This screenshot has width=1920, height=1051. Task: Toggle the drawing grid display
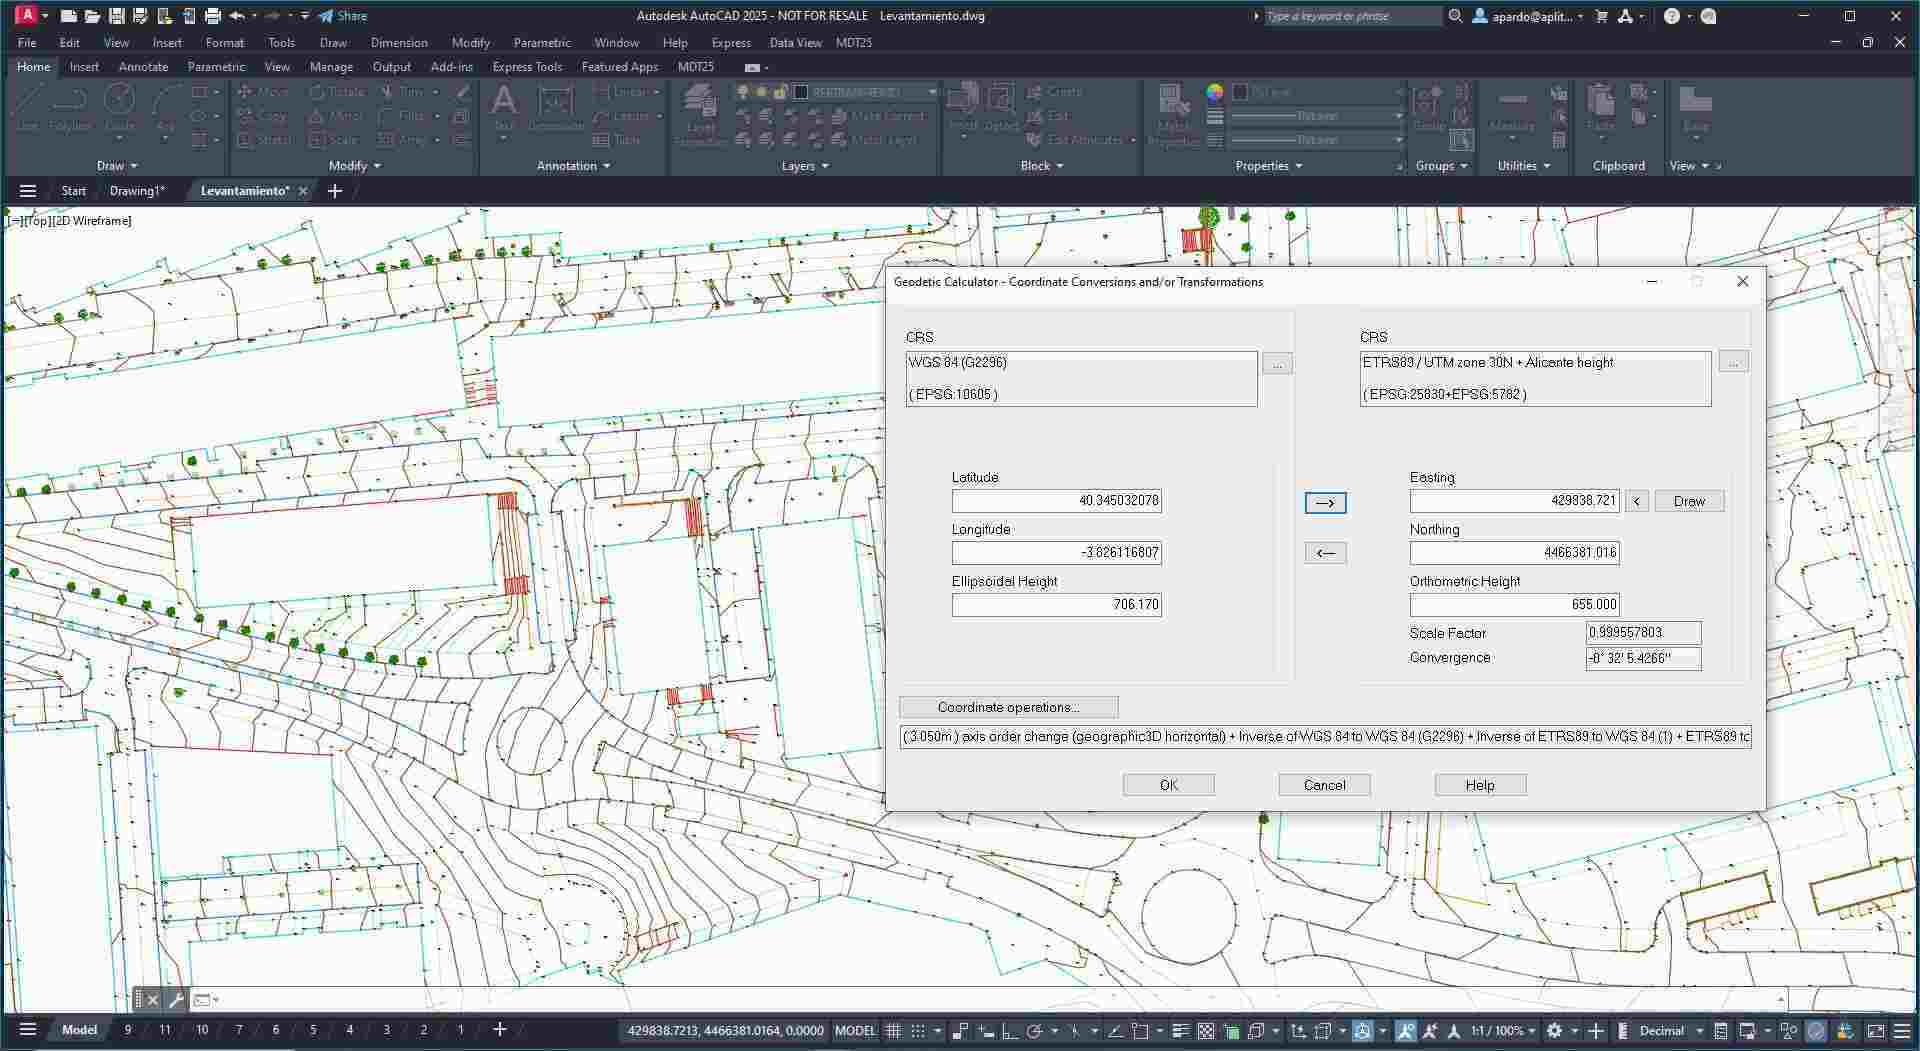coord(893,1030)
